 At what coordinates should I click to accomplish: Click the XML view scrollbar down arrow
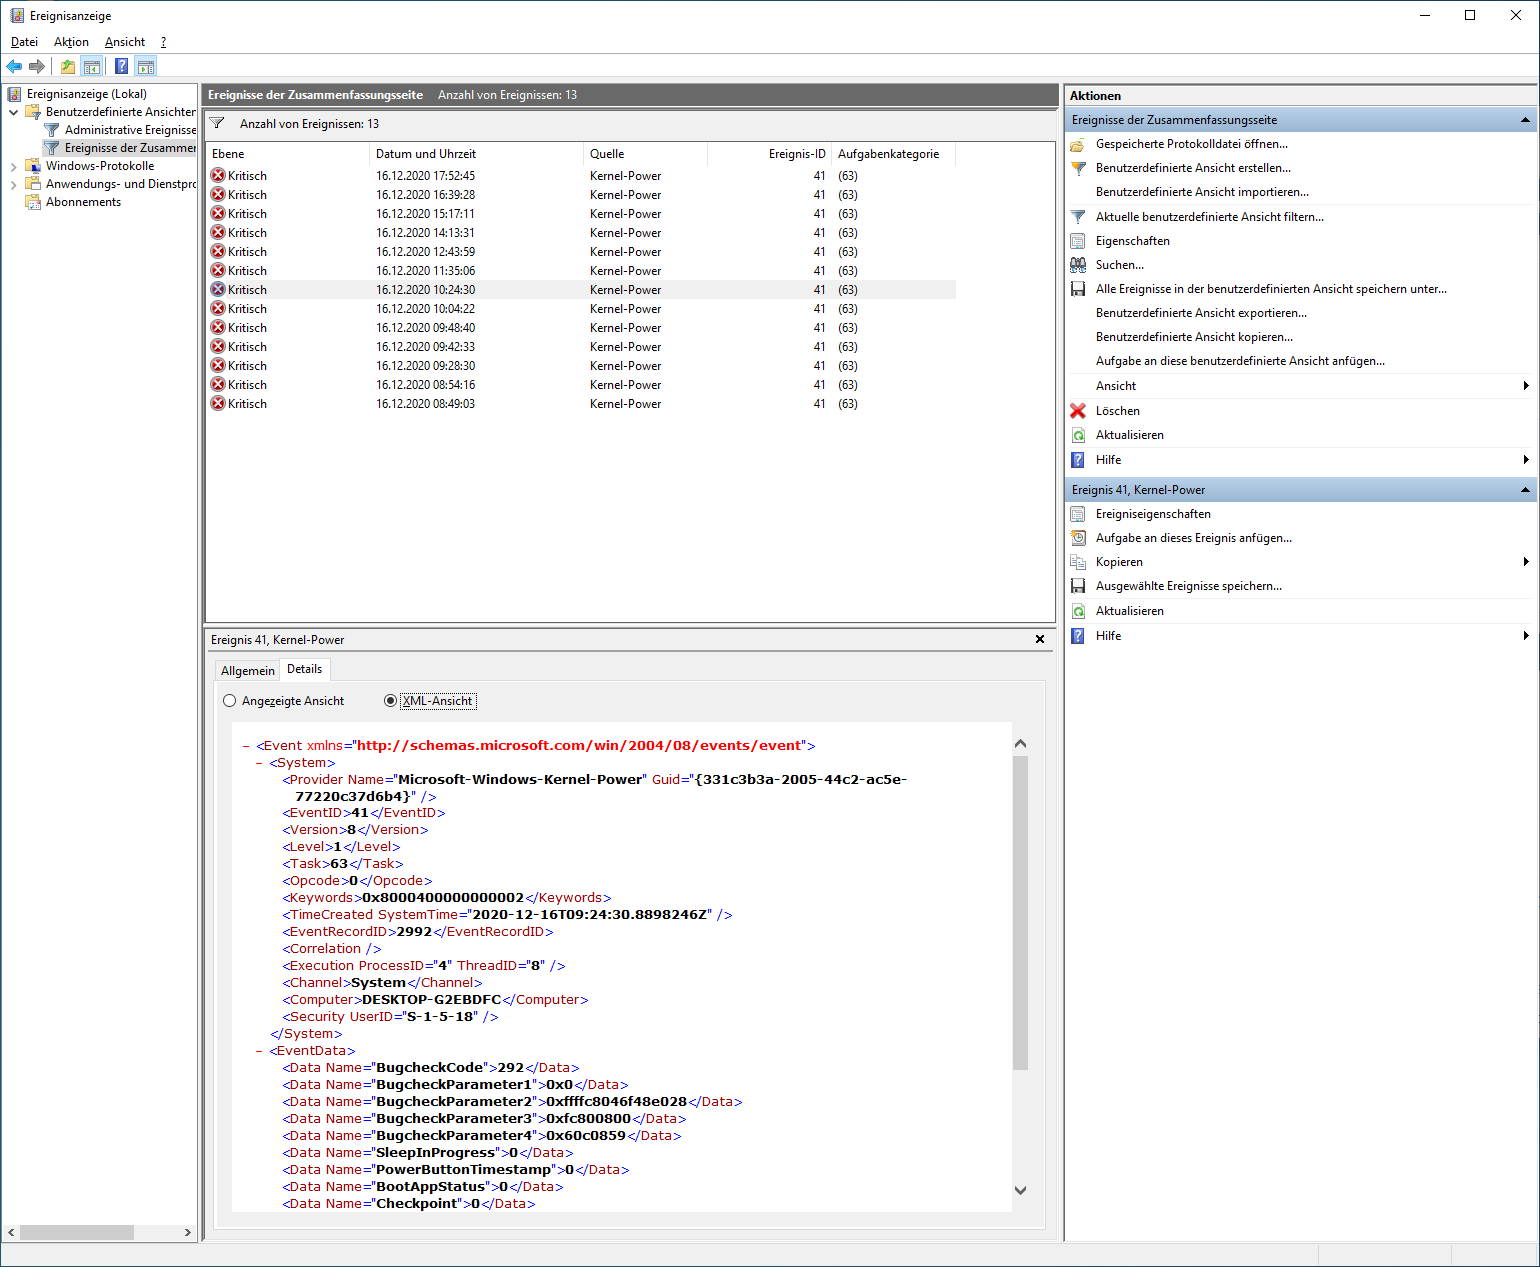coord(1020,1190)
